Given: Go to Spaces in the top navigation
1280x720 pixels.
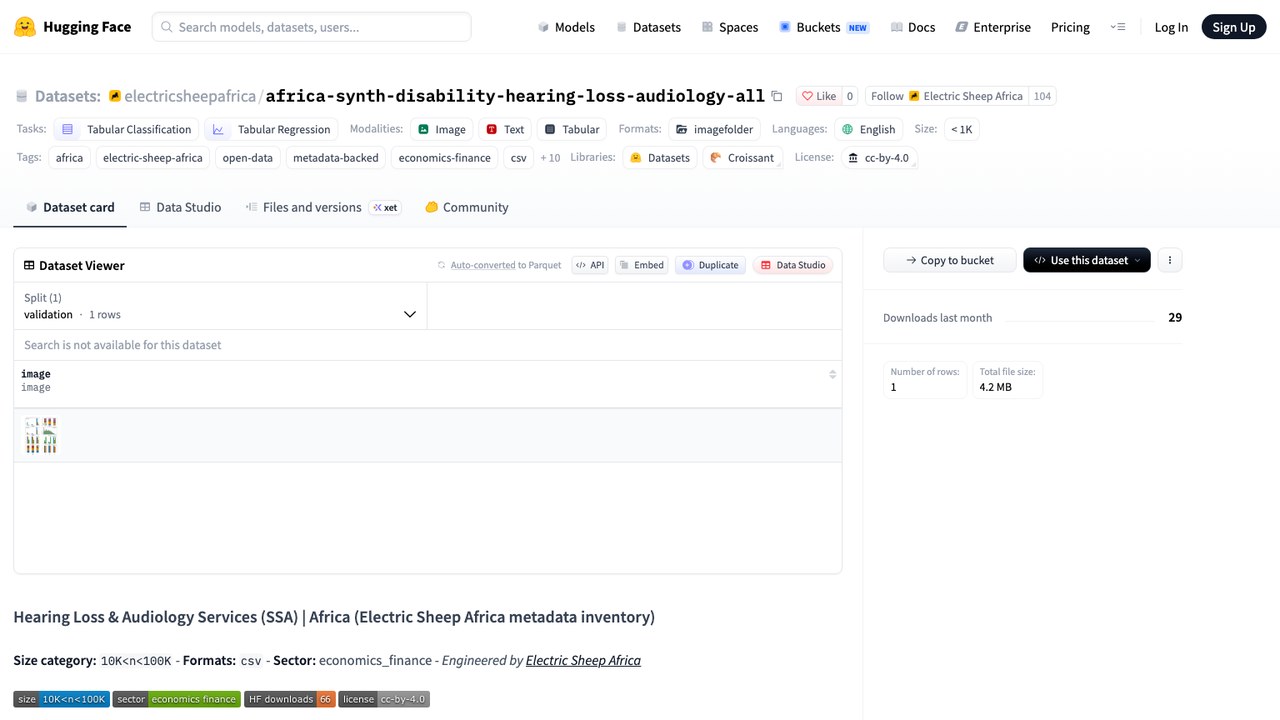Looking at the screenshot, I should click(x=730, y=27).
